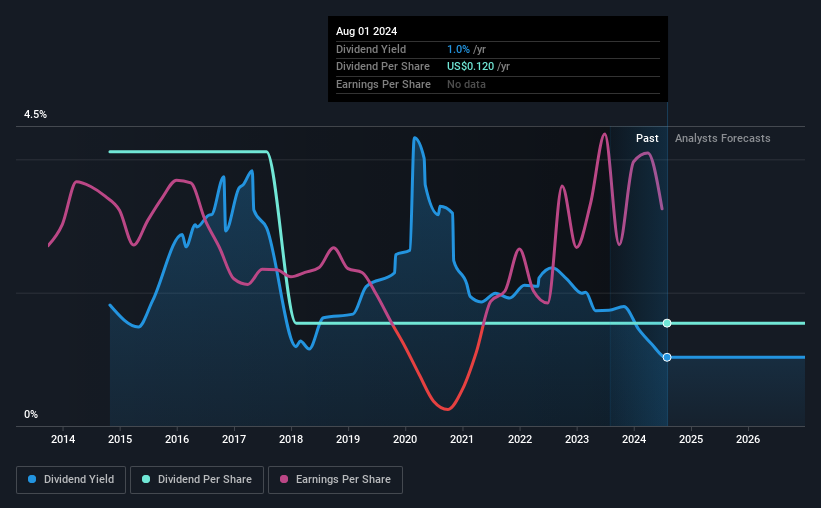
Task: Click the 'US$0.120' dividend per share value
Action: pyautogui.click(x=470, y=67)
